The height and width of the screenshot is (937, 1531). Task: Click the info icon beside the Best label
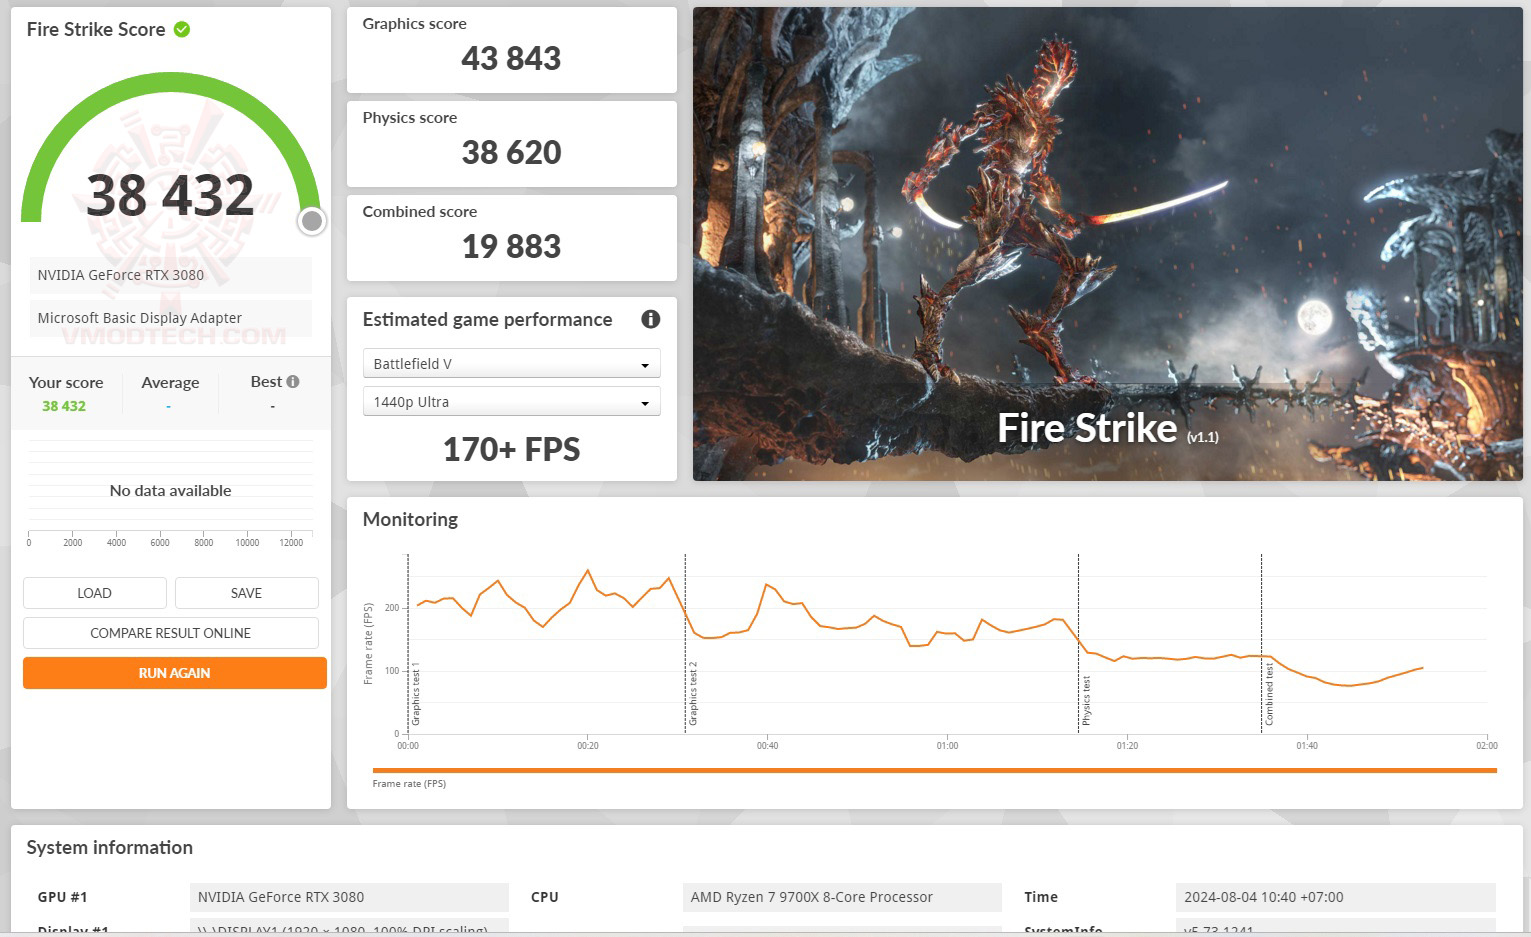click(293, 381)
